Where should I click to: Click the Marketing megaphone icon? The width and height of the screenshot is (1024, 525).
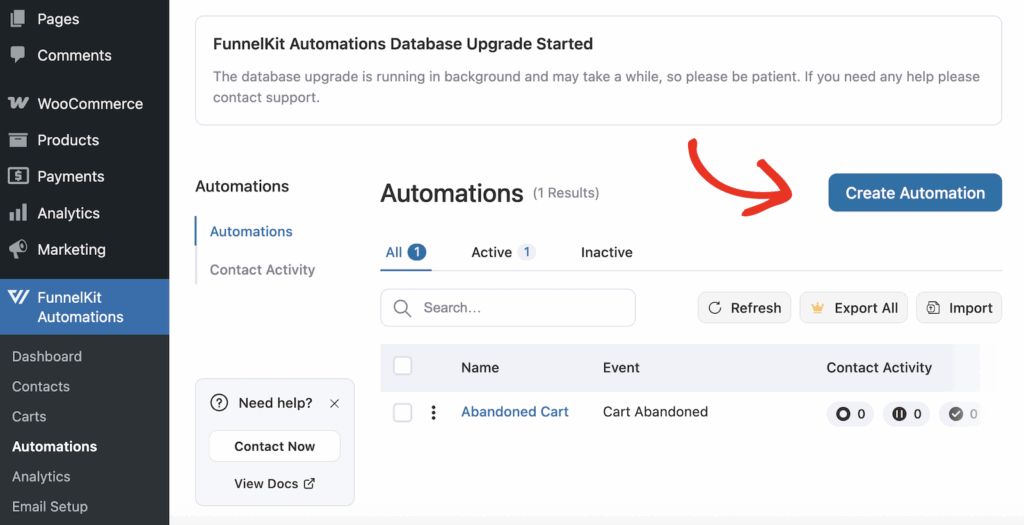tap(18, 249)
